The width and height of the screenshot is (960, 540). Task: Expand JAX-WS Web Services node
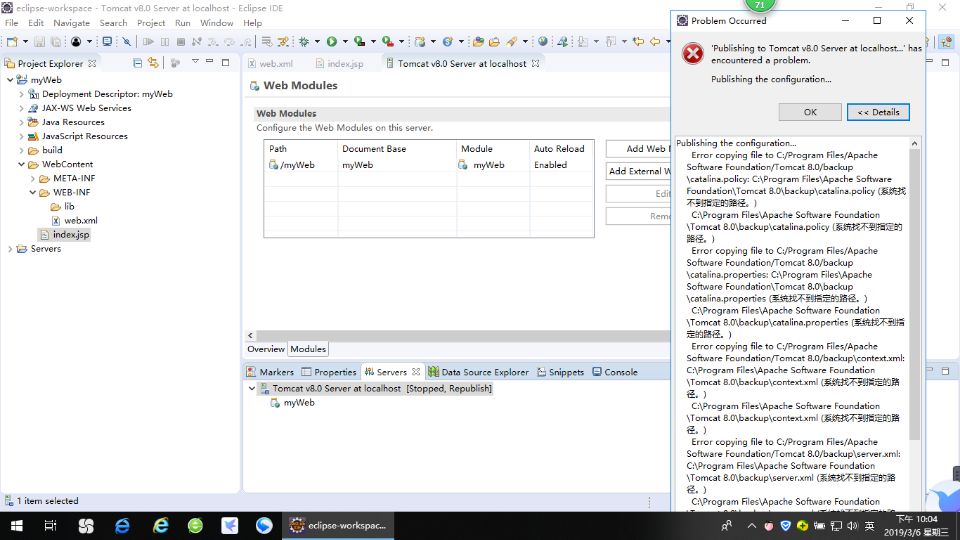coord(21,108)
